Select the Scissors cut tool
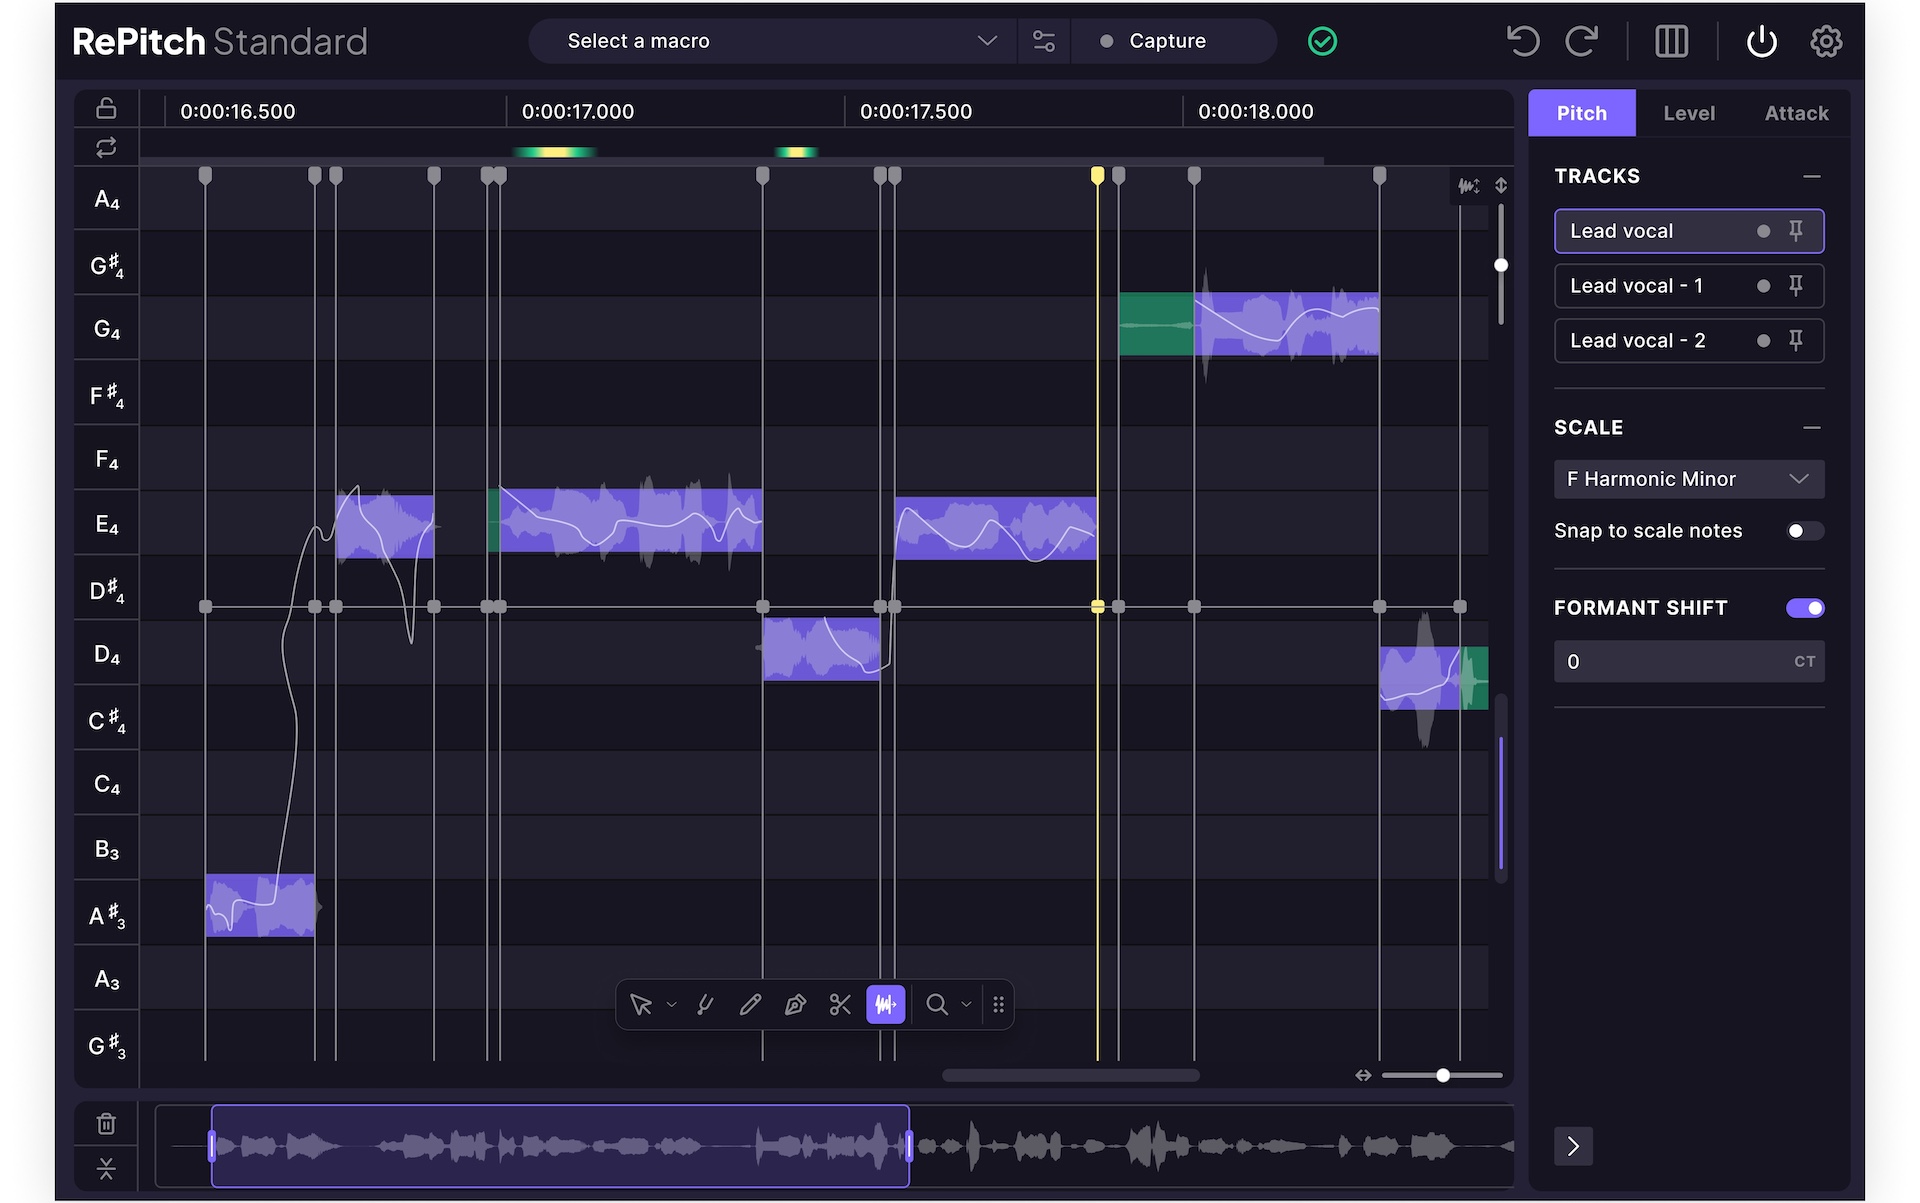 point(839,1004)
